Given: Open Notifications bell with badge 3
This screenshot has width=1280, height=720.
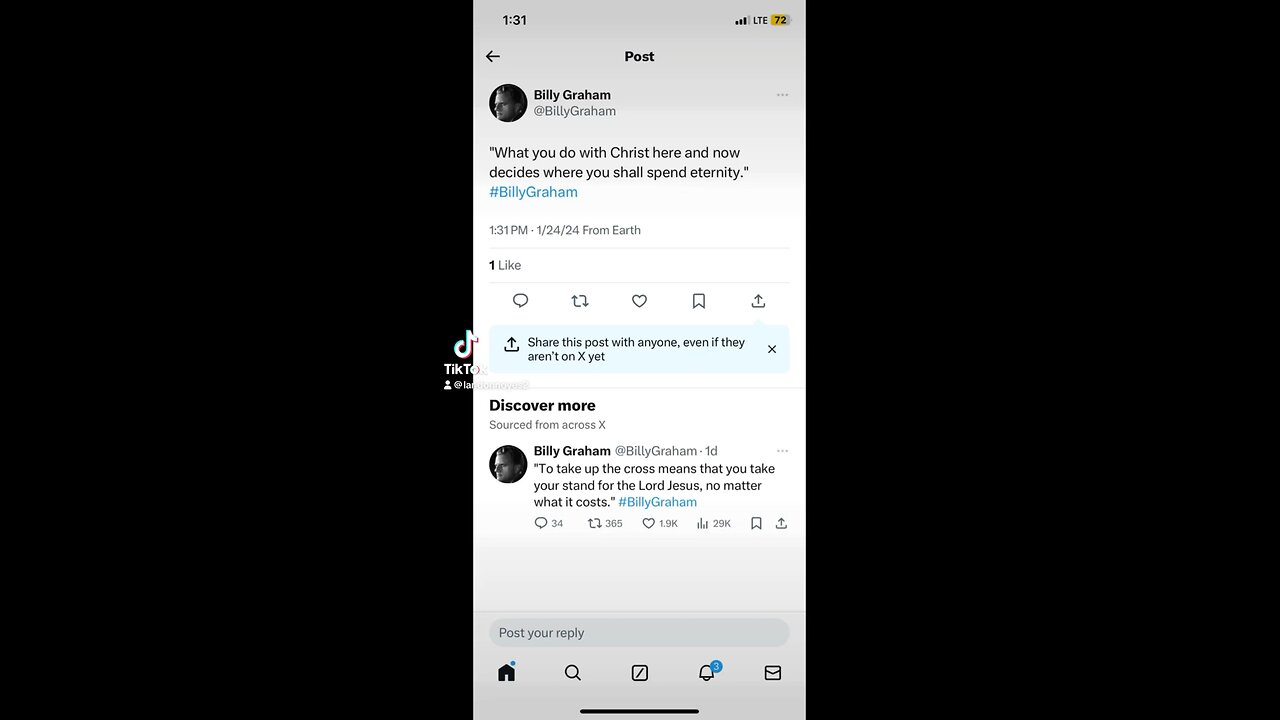Looking at the screenshot, I should pyautogui.click(x=707, y=672).
